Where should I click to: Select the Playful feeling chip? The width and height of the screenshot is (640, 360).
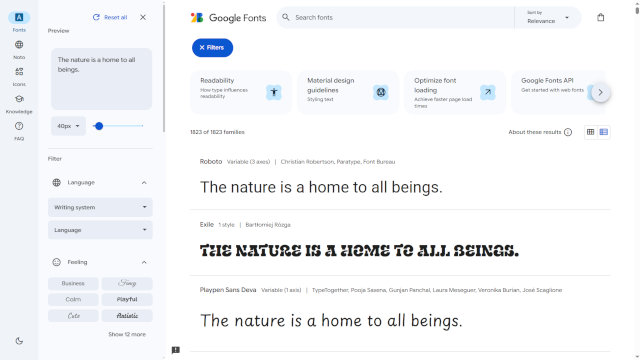[x=127, y=299]
